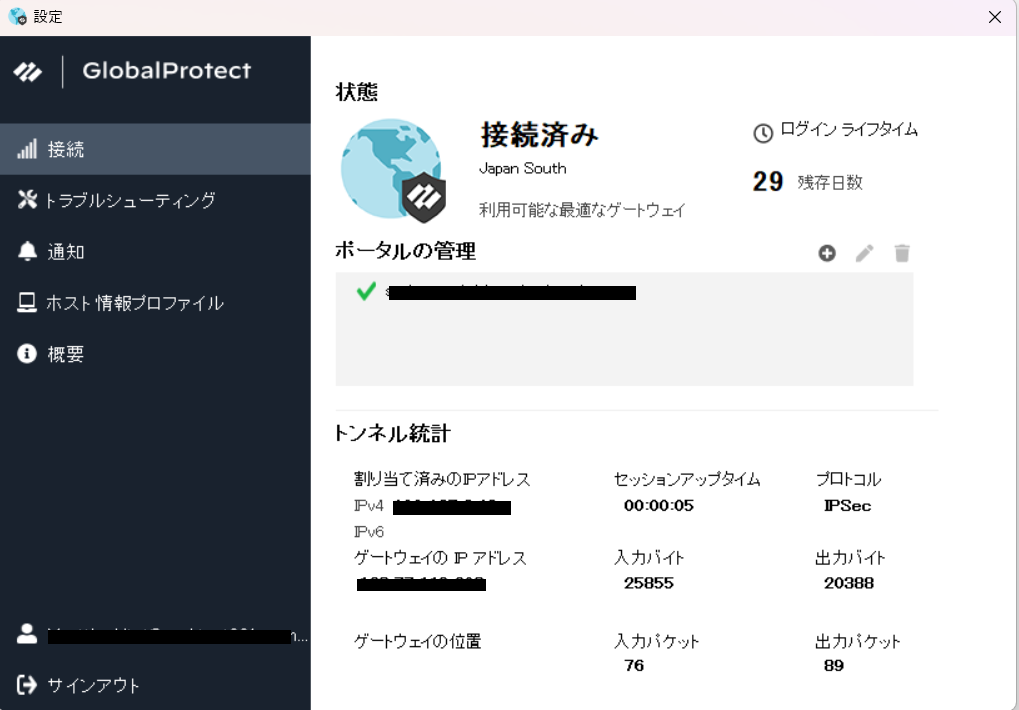1019x710 pixels.
Task: Click the 接続済み status heading
Action: [539, 134]
